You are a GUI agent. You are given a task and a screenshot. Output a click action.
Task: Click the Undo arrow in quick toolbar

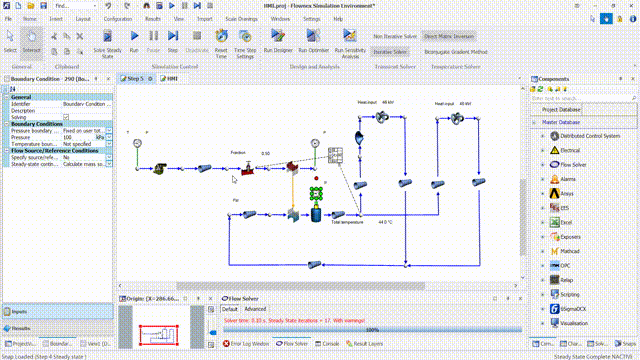tap(108, 6)
